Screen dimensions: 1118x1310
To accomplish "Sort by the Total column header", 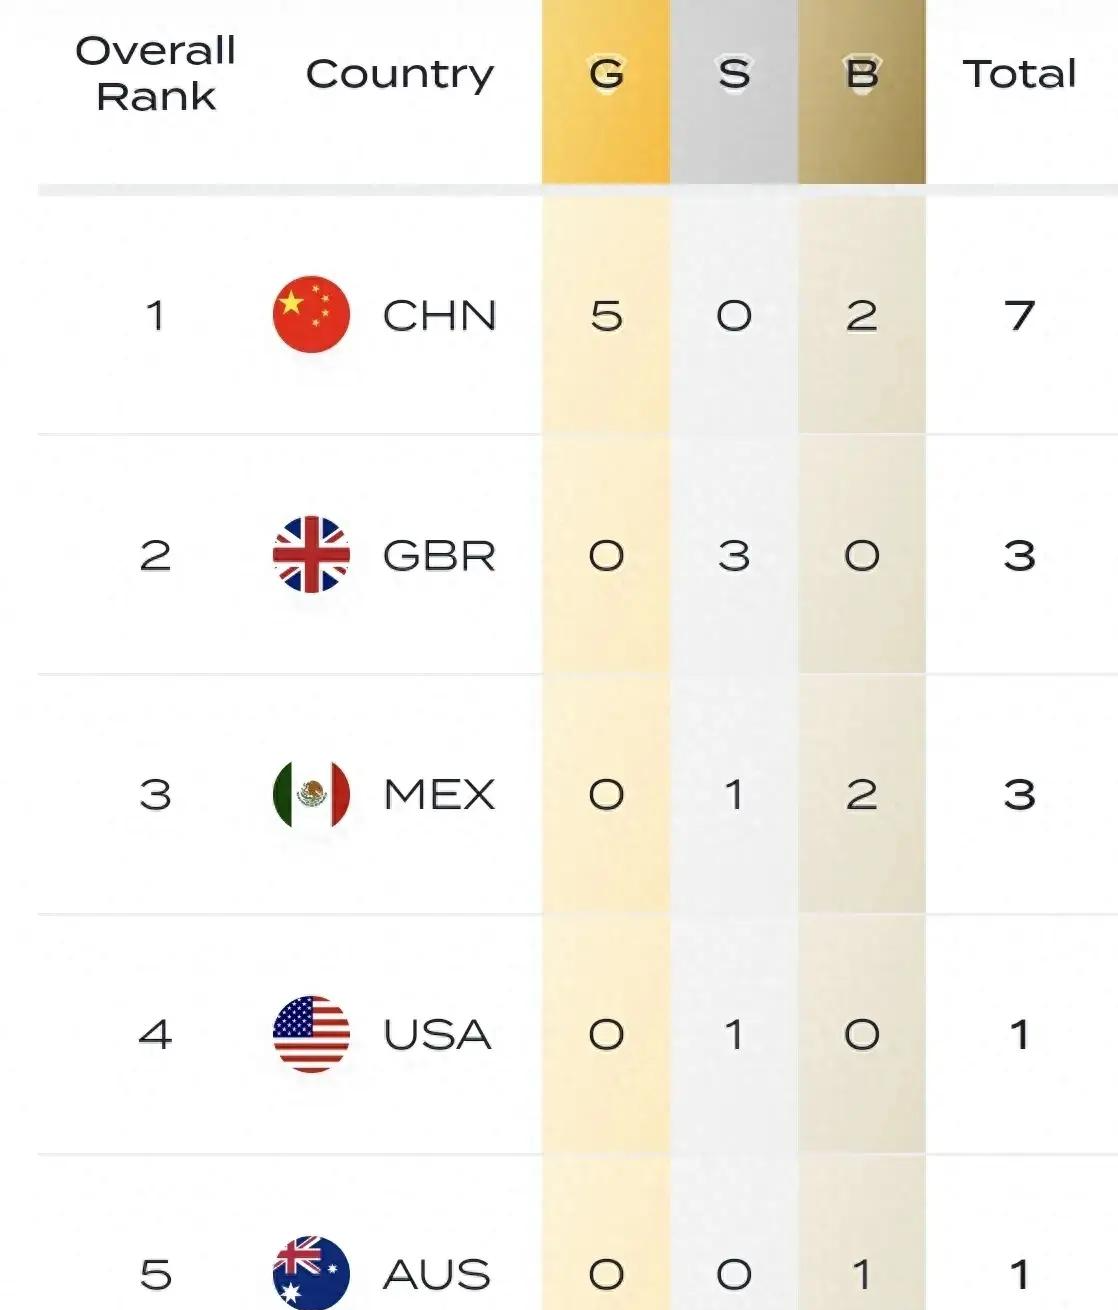I will (1019, 74).
